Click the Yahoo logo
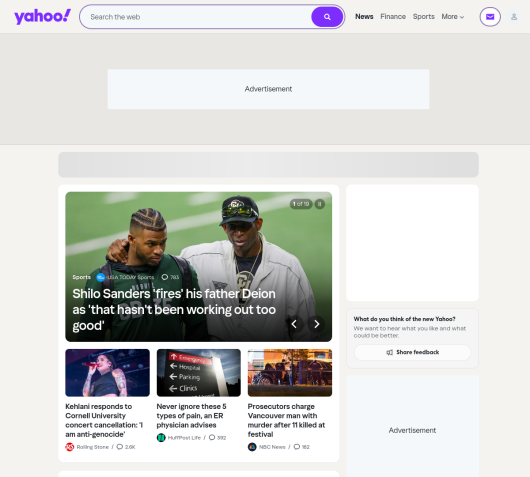This screenshot has width=530, height=477. (x=42, y=16)
